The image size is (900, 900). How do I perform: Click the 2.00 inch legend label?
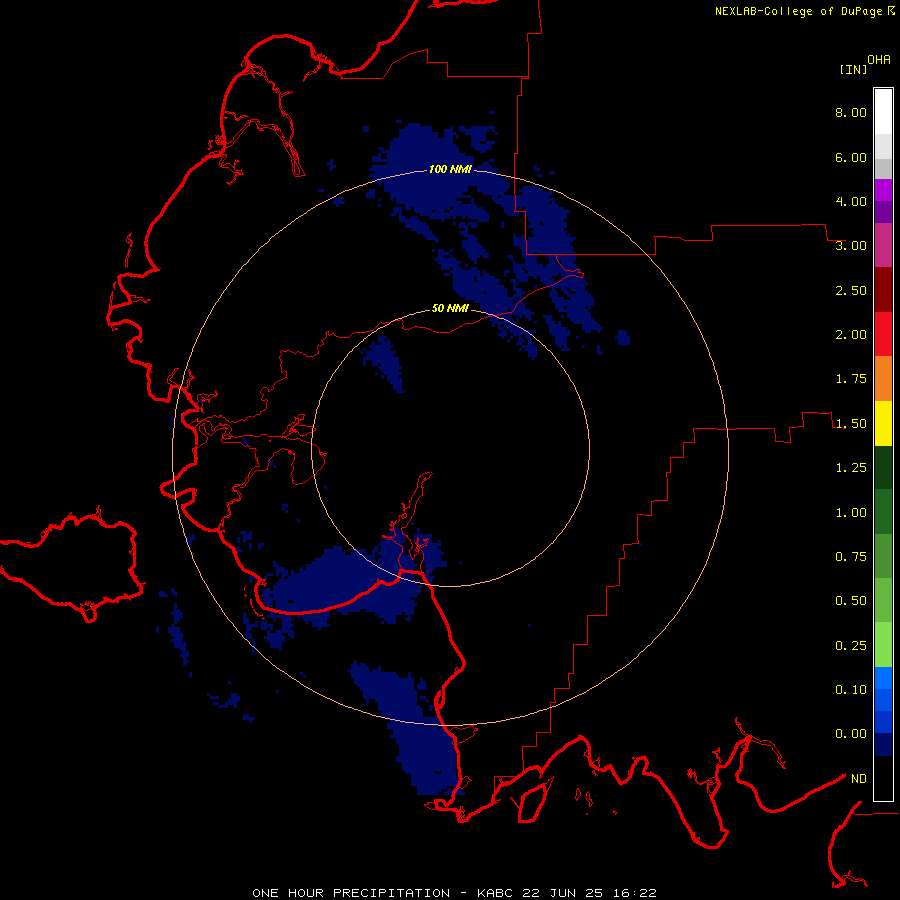pos(851,335)
